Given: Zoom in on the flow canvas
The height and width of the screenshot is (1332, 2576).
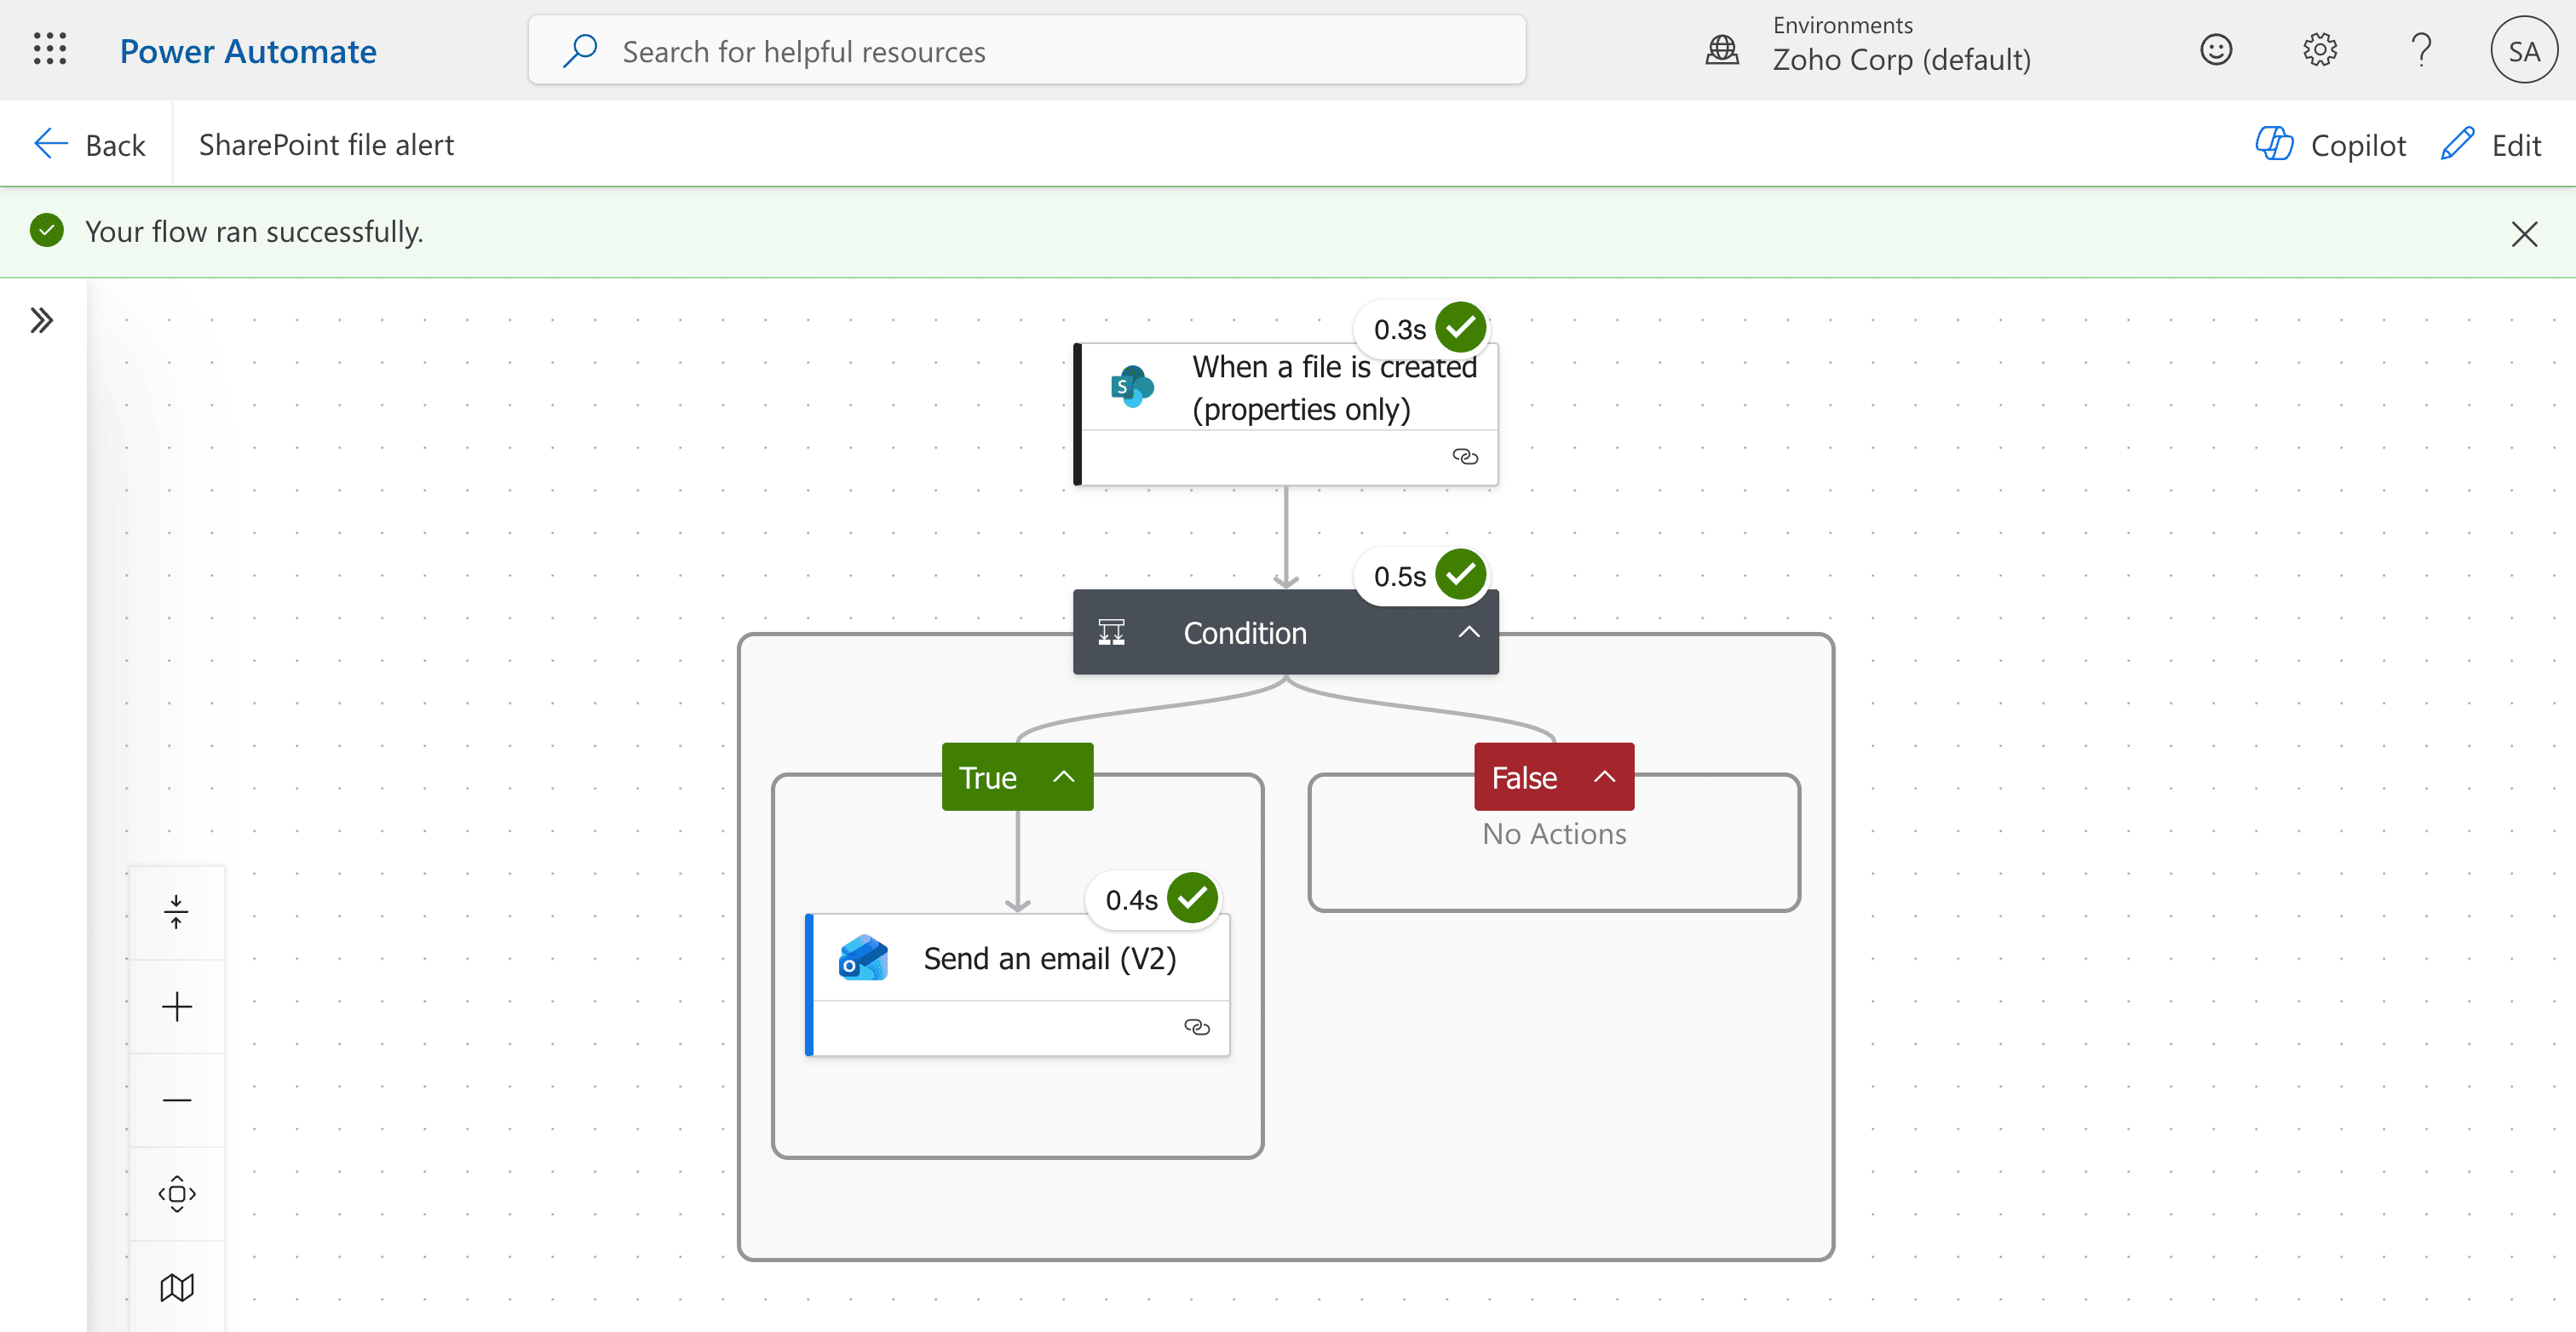Looking at the screenshot, I should point(176,1006).
